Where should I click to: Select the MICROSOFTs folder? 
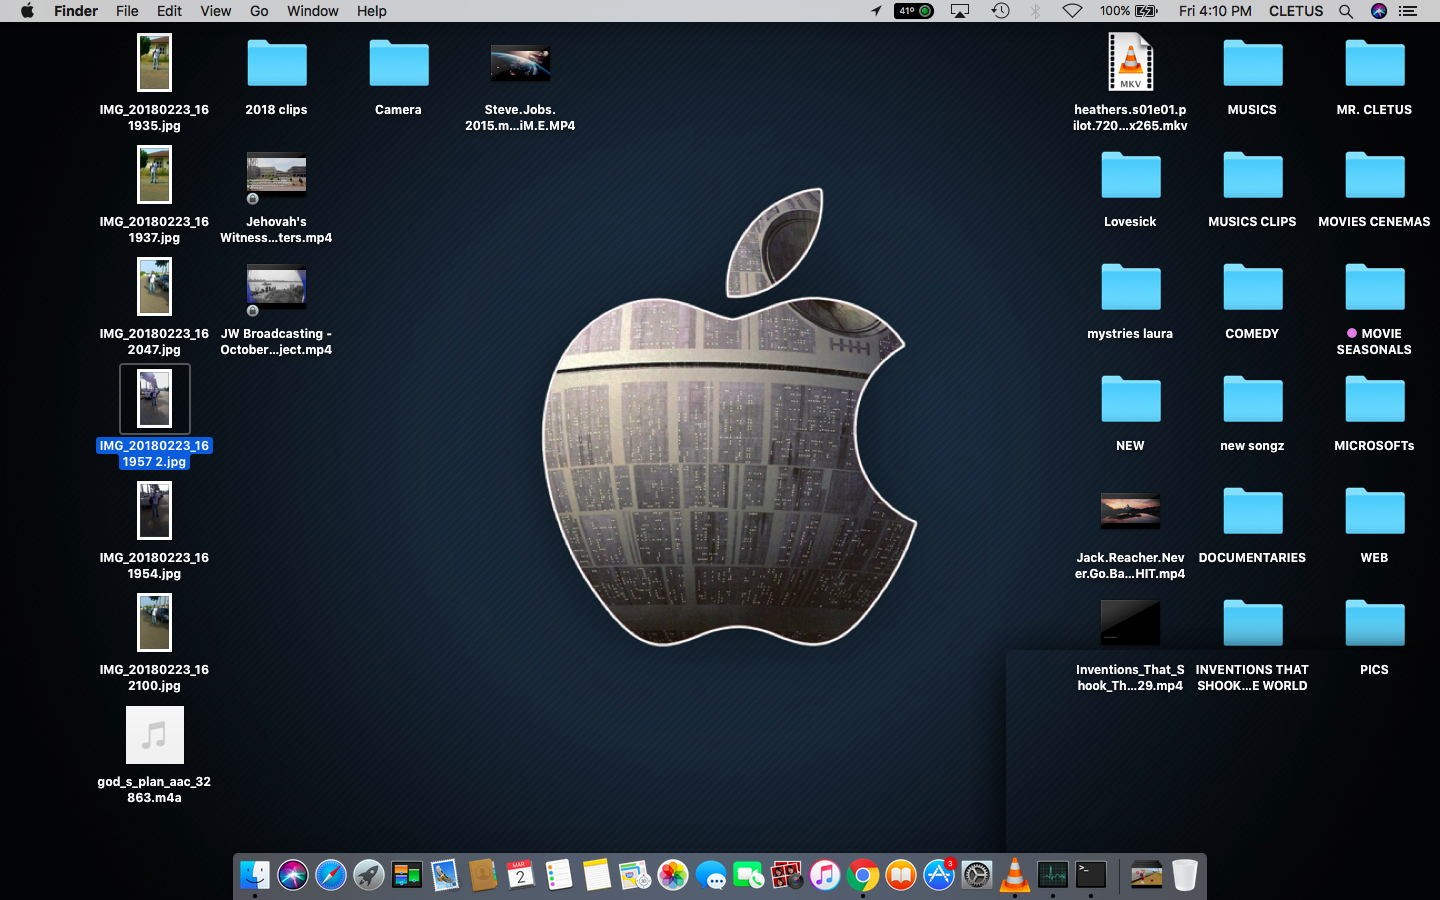point(1375,400)
